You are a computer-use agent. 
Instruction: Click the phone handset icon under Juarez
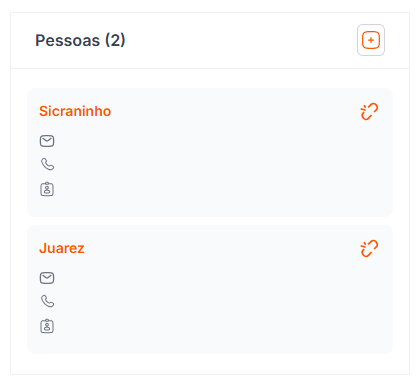point(47,301)
